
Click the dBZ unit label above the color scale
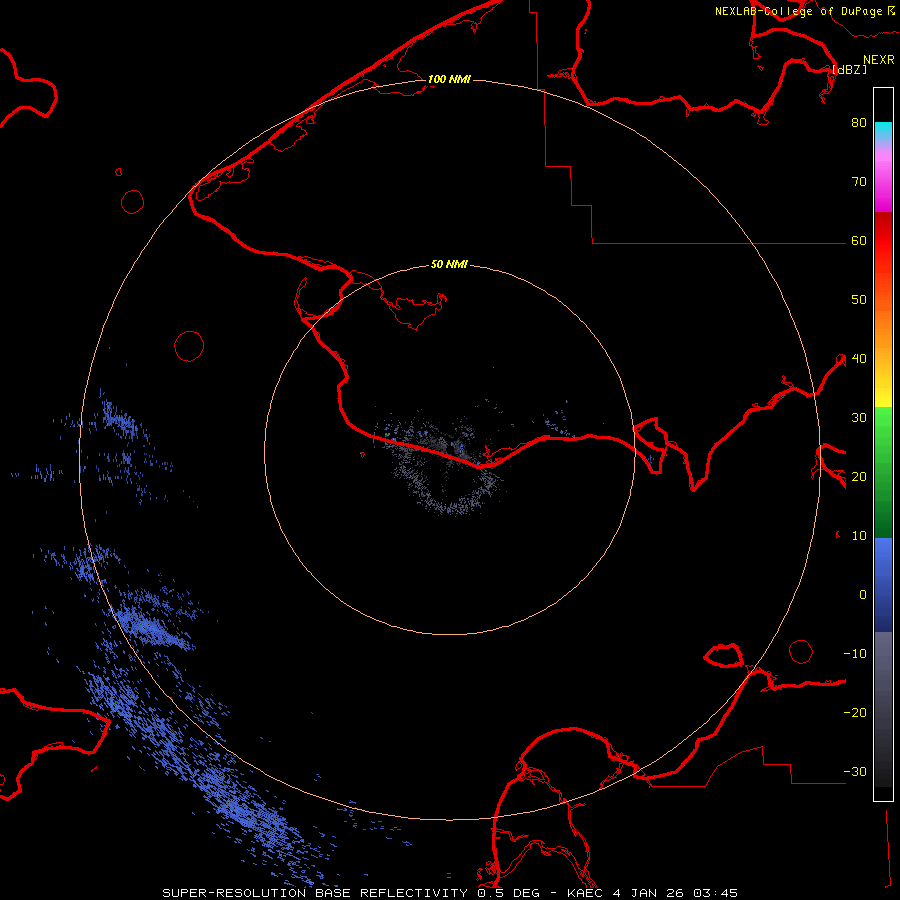coord(849,69)
